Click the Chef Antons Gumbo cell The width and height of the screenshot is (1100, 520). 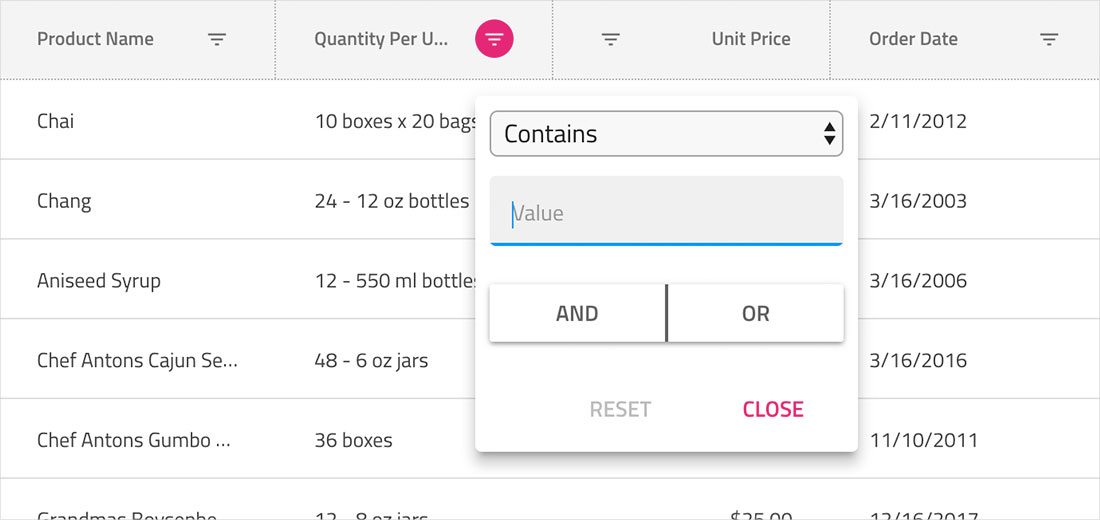point(134,440)
